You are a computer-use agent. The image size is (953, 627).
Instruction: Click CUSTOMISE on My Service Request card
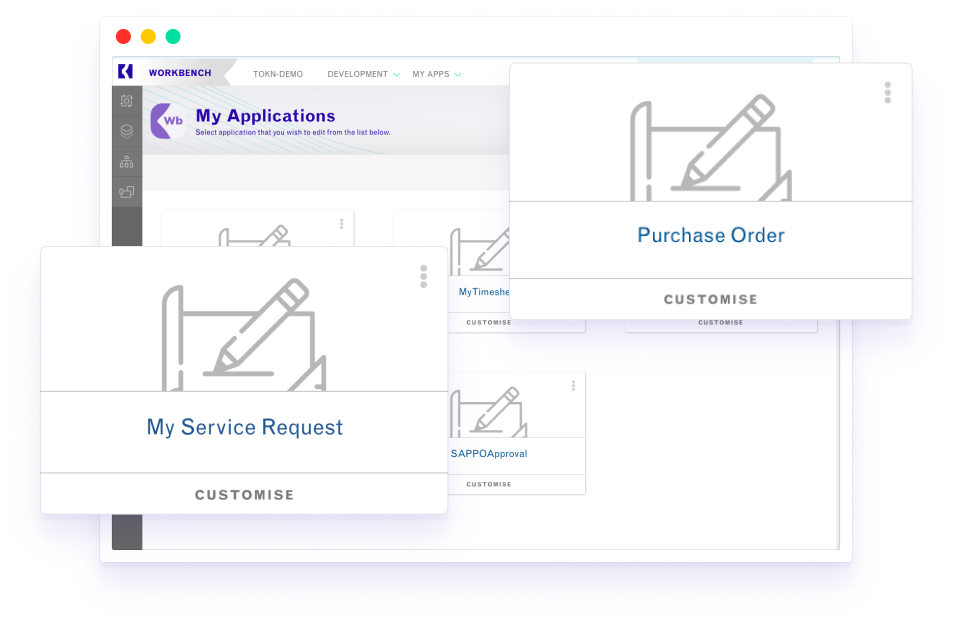pos(244,495)
